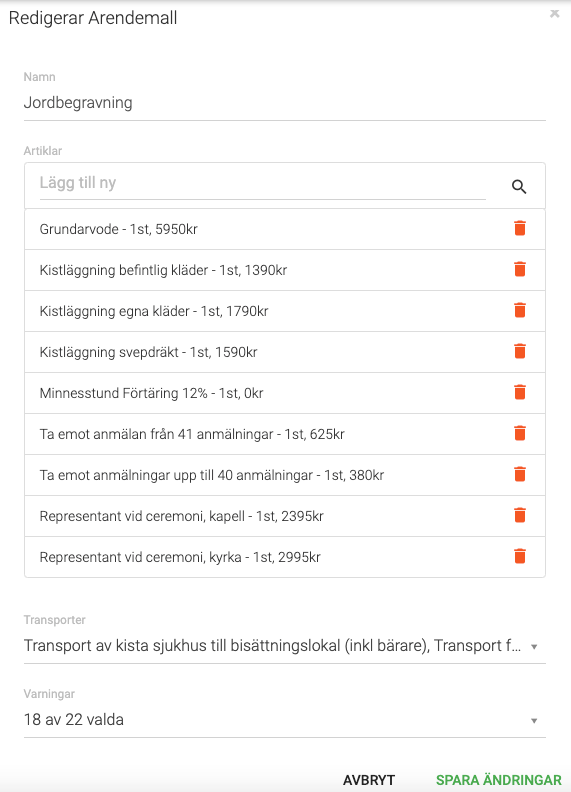Click SPARA ÄNDRINGAR to save

tap(499, 779)
